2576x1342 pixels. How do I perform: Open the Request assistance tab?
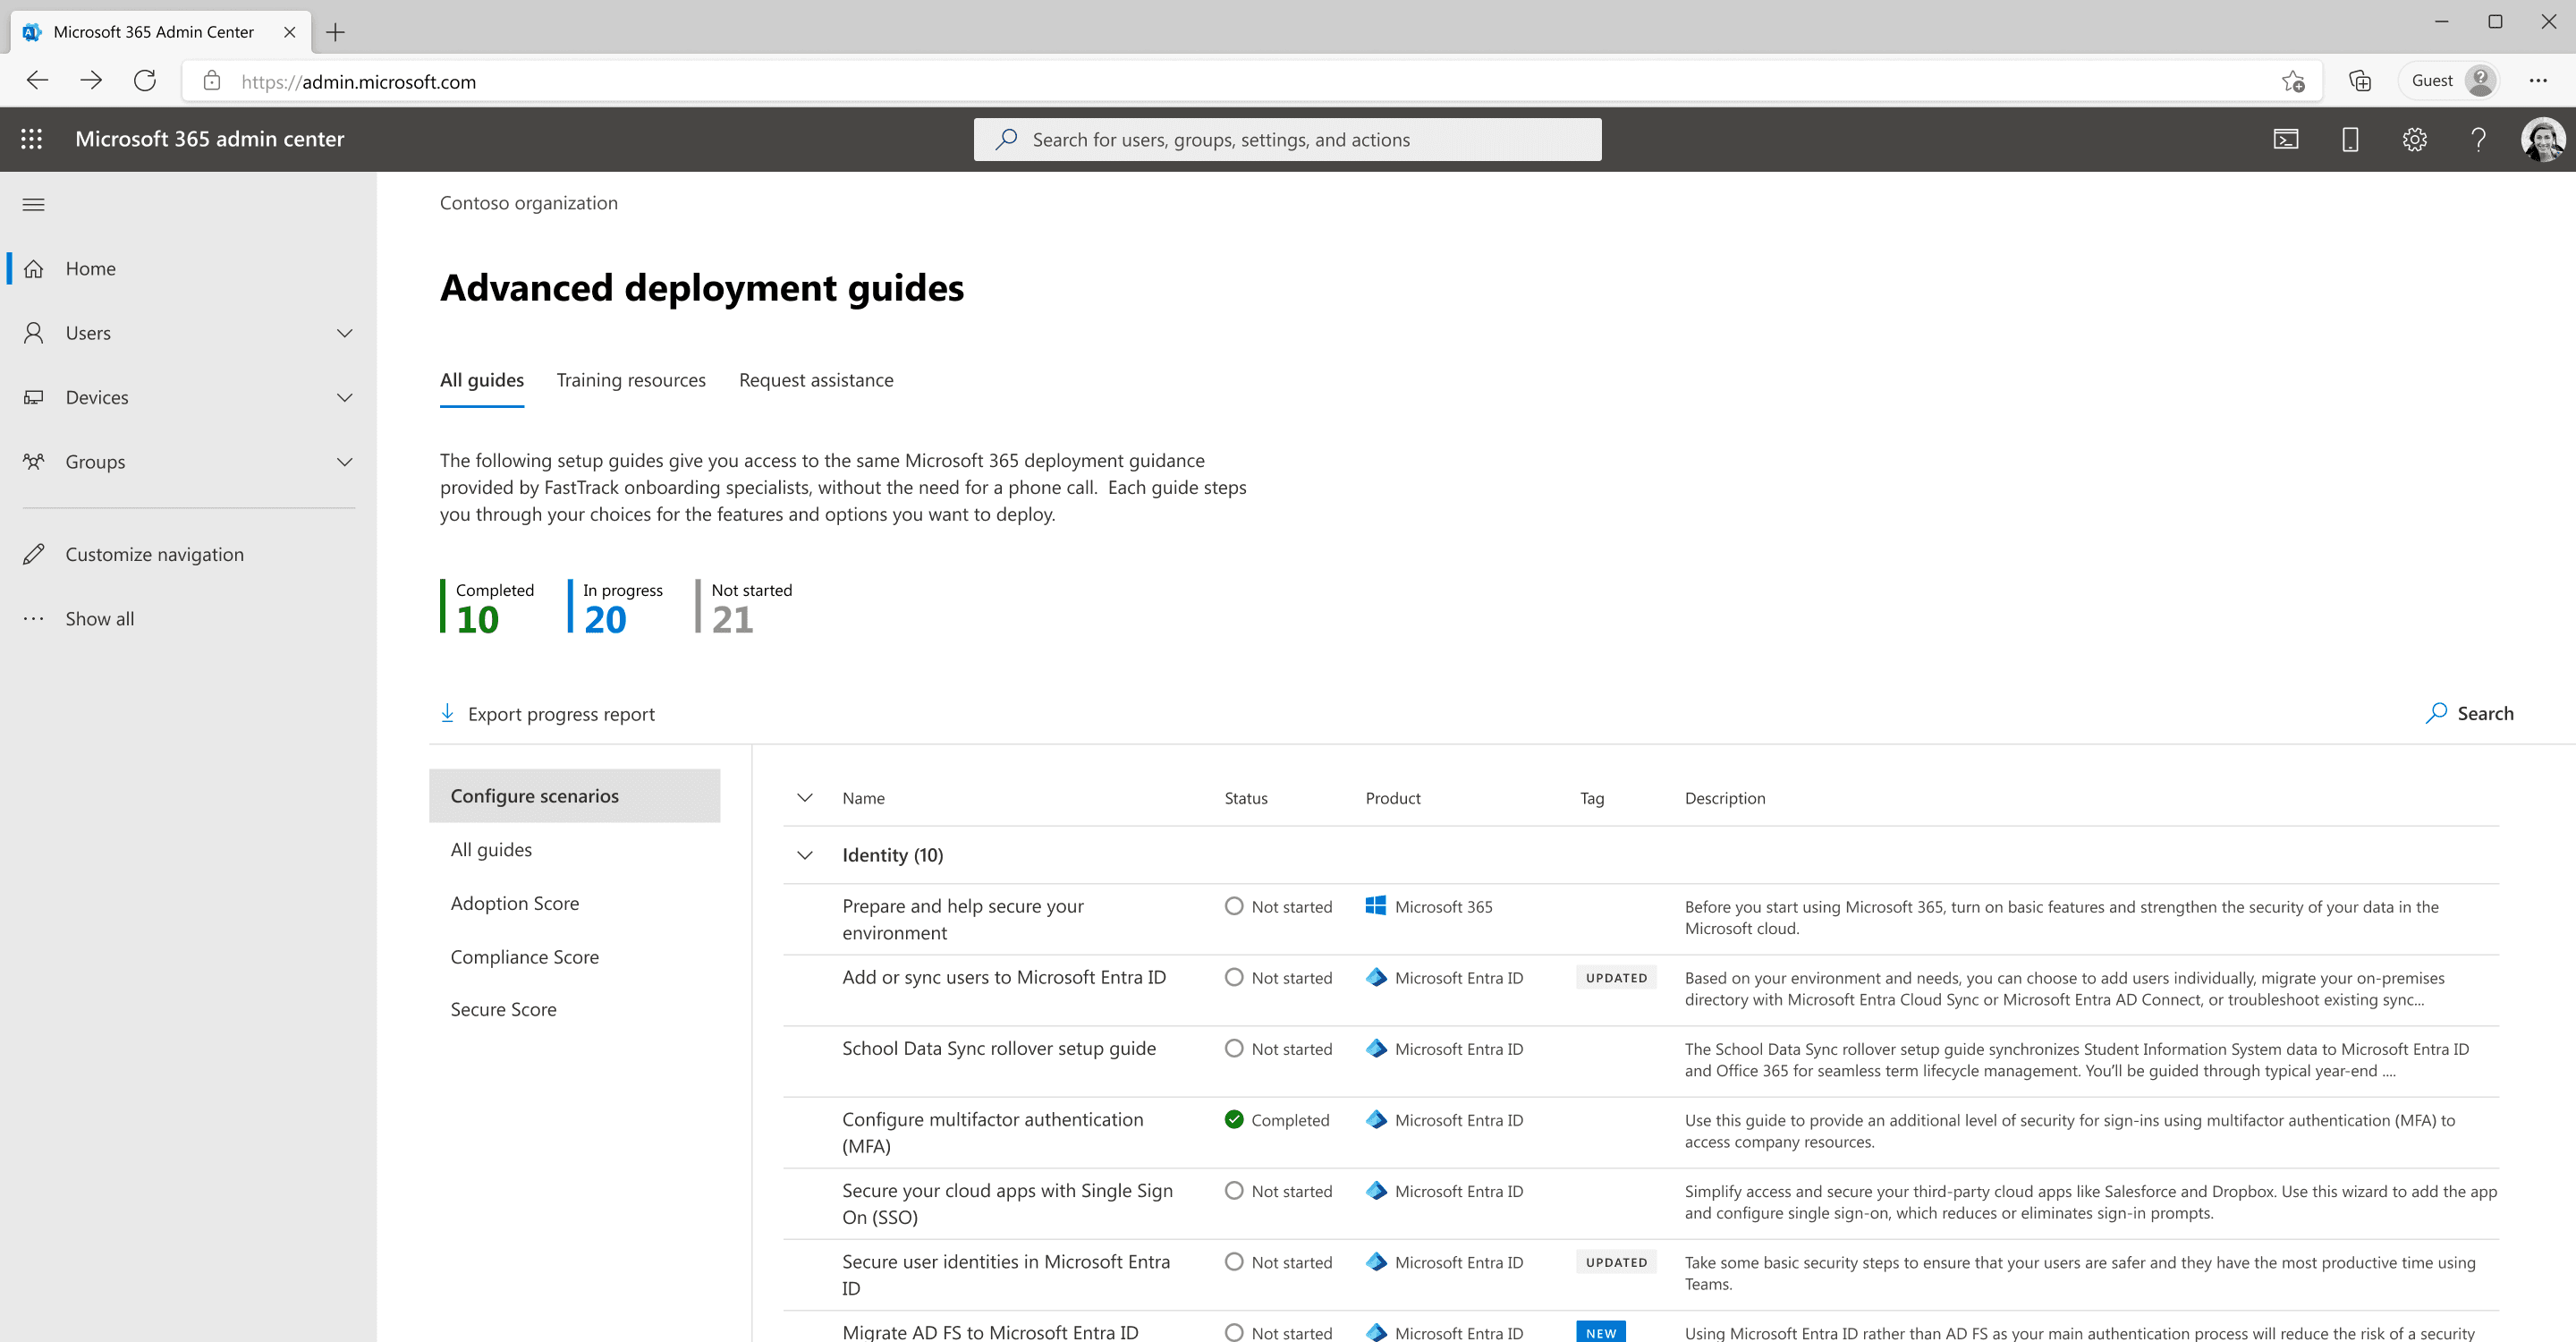[816, 380]
